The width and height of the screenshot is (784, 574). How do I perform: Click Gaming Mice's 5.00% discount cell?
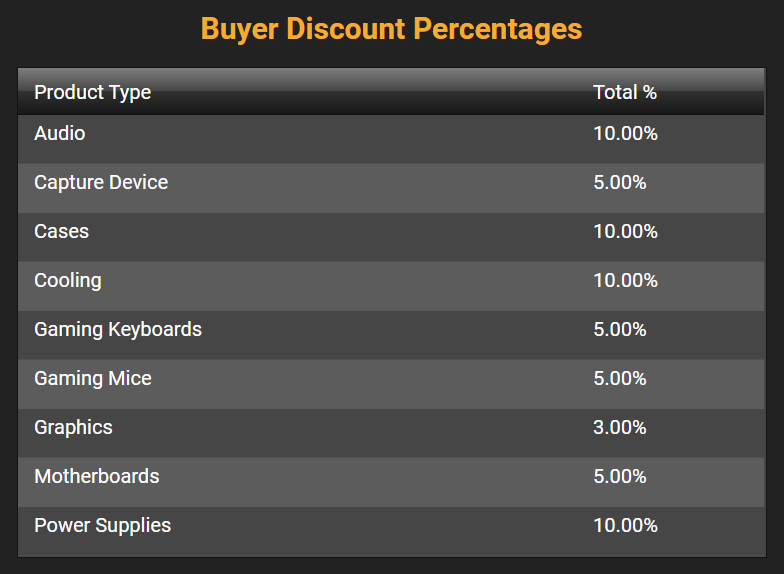coord(620,378)
